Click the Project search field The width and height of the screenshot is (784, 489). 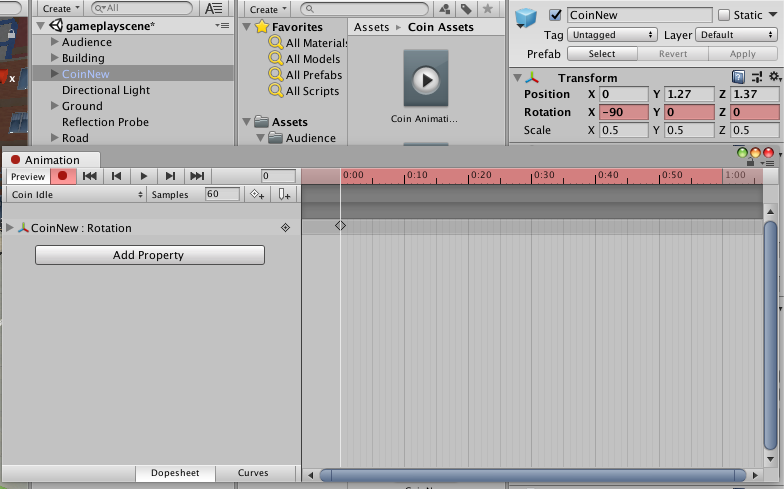coord(364,9)
